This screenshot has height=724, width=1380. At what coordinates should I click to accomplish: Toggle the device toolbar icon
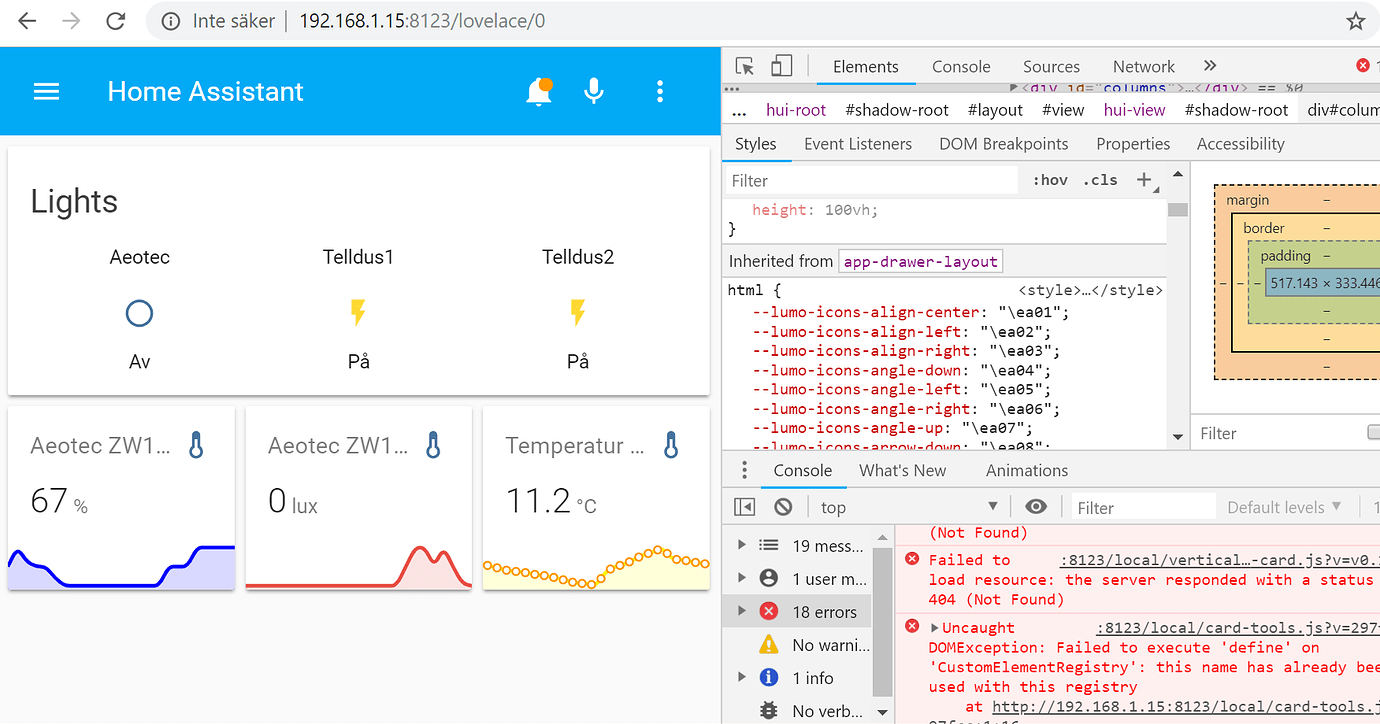click(x=781, y=66)
